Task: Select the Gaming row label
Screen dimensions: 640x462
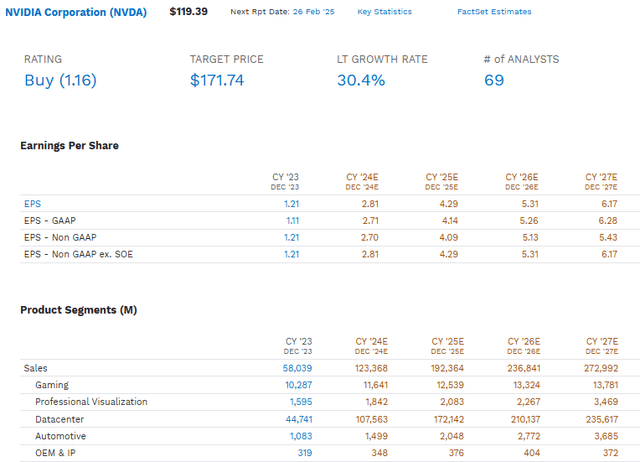Action: point(52,385)
